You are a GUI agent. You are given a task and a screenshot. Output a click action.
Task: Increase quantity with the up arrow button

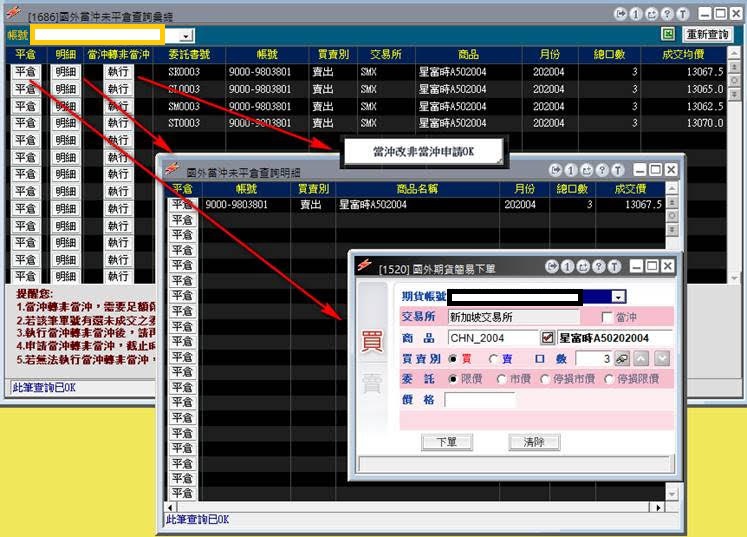coord(641,358)
